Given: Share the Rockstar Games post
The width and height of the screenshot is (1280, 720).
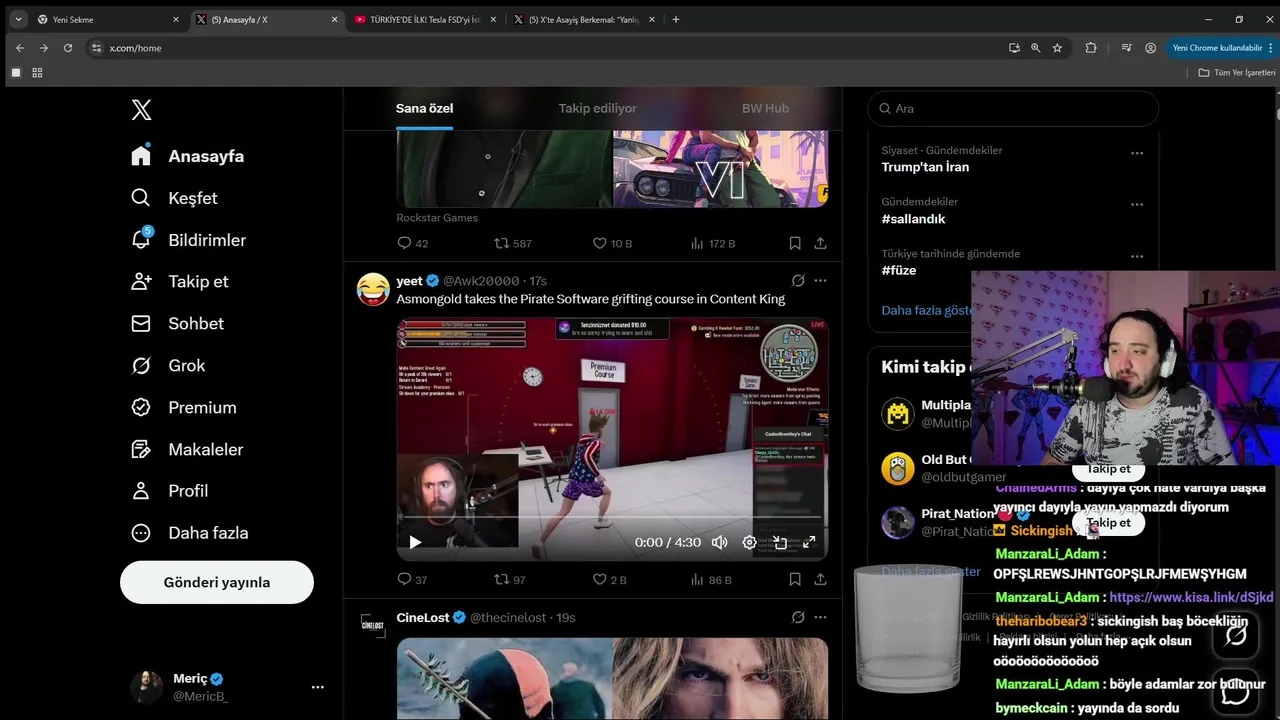Looking at the screenshot, I should coord(820,243).
